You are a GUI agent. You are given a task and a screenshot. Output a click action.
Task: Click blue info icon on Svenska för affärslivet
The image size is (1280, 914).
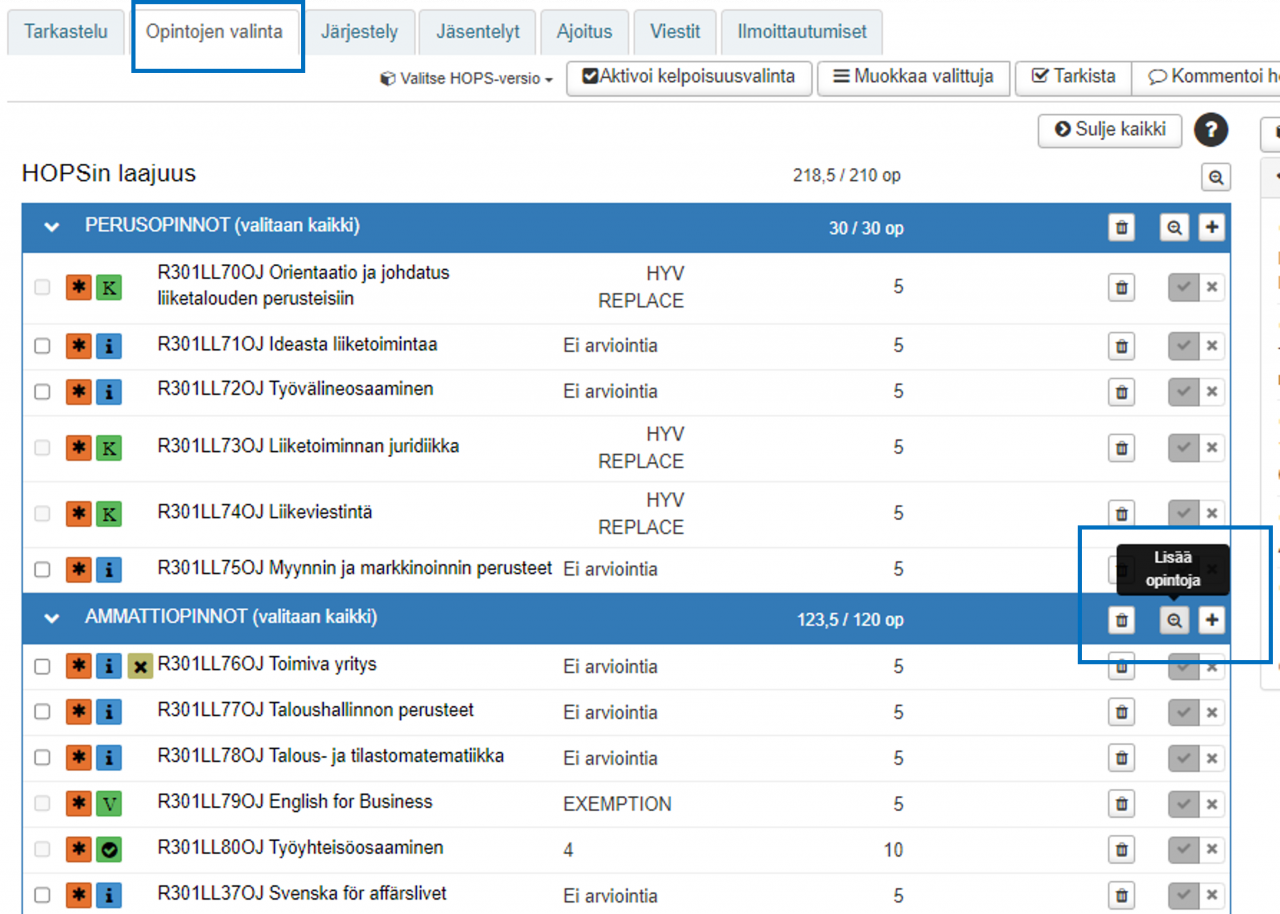click(109, 896)
